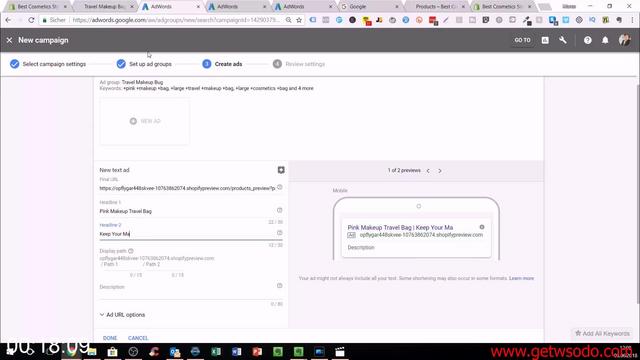Click the CANCEL button

coord(138,338)
